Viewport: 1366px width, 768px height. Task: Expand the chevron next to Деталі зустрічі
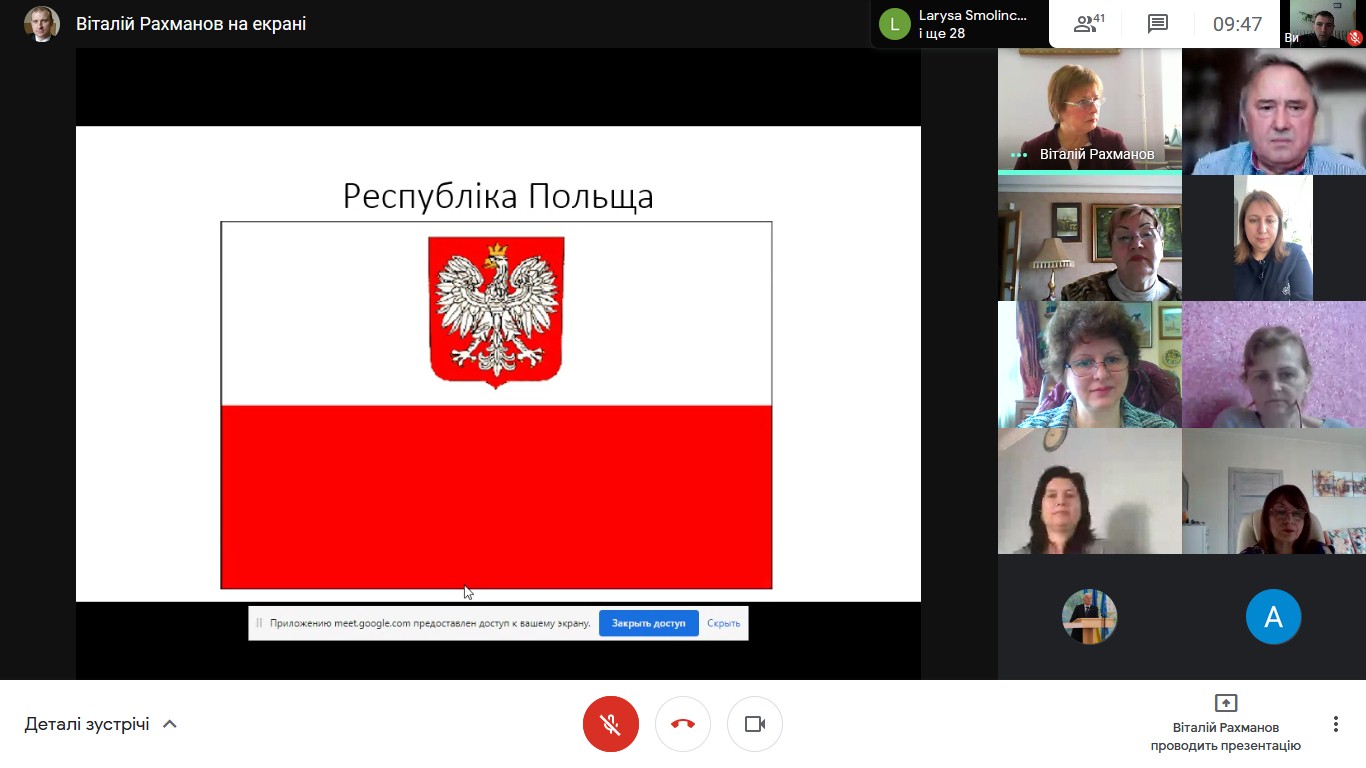(170, 724)
